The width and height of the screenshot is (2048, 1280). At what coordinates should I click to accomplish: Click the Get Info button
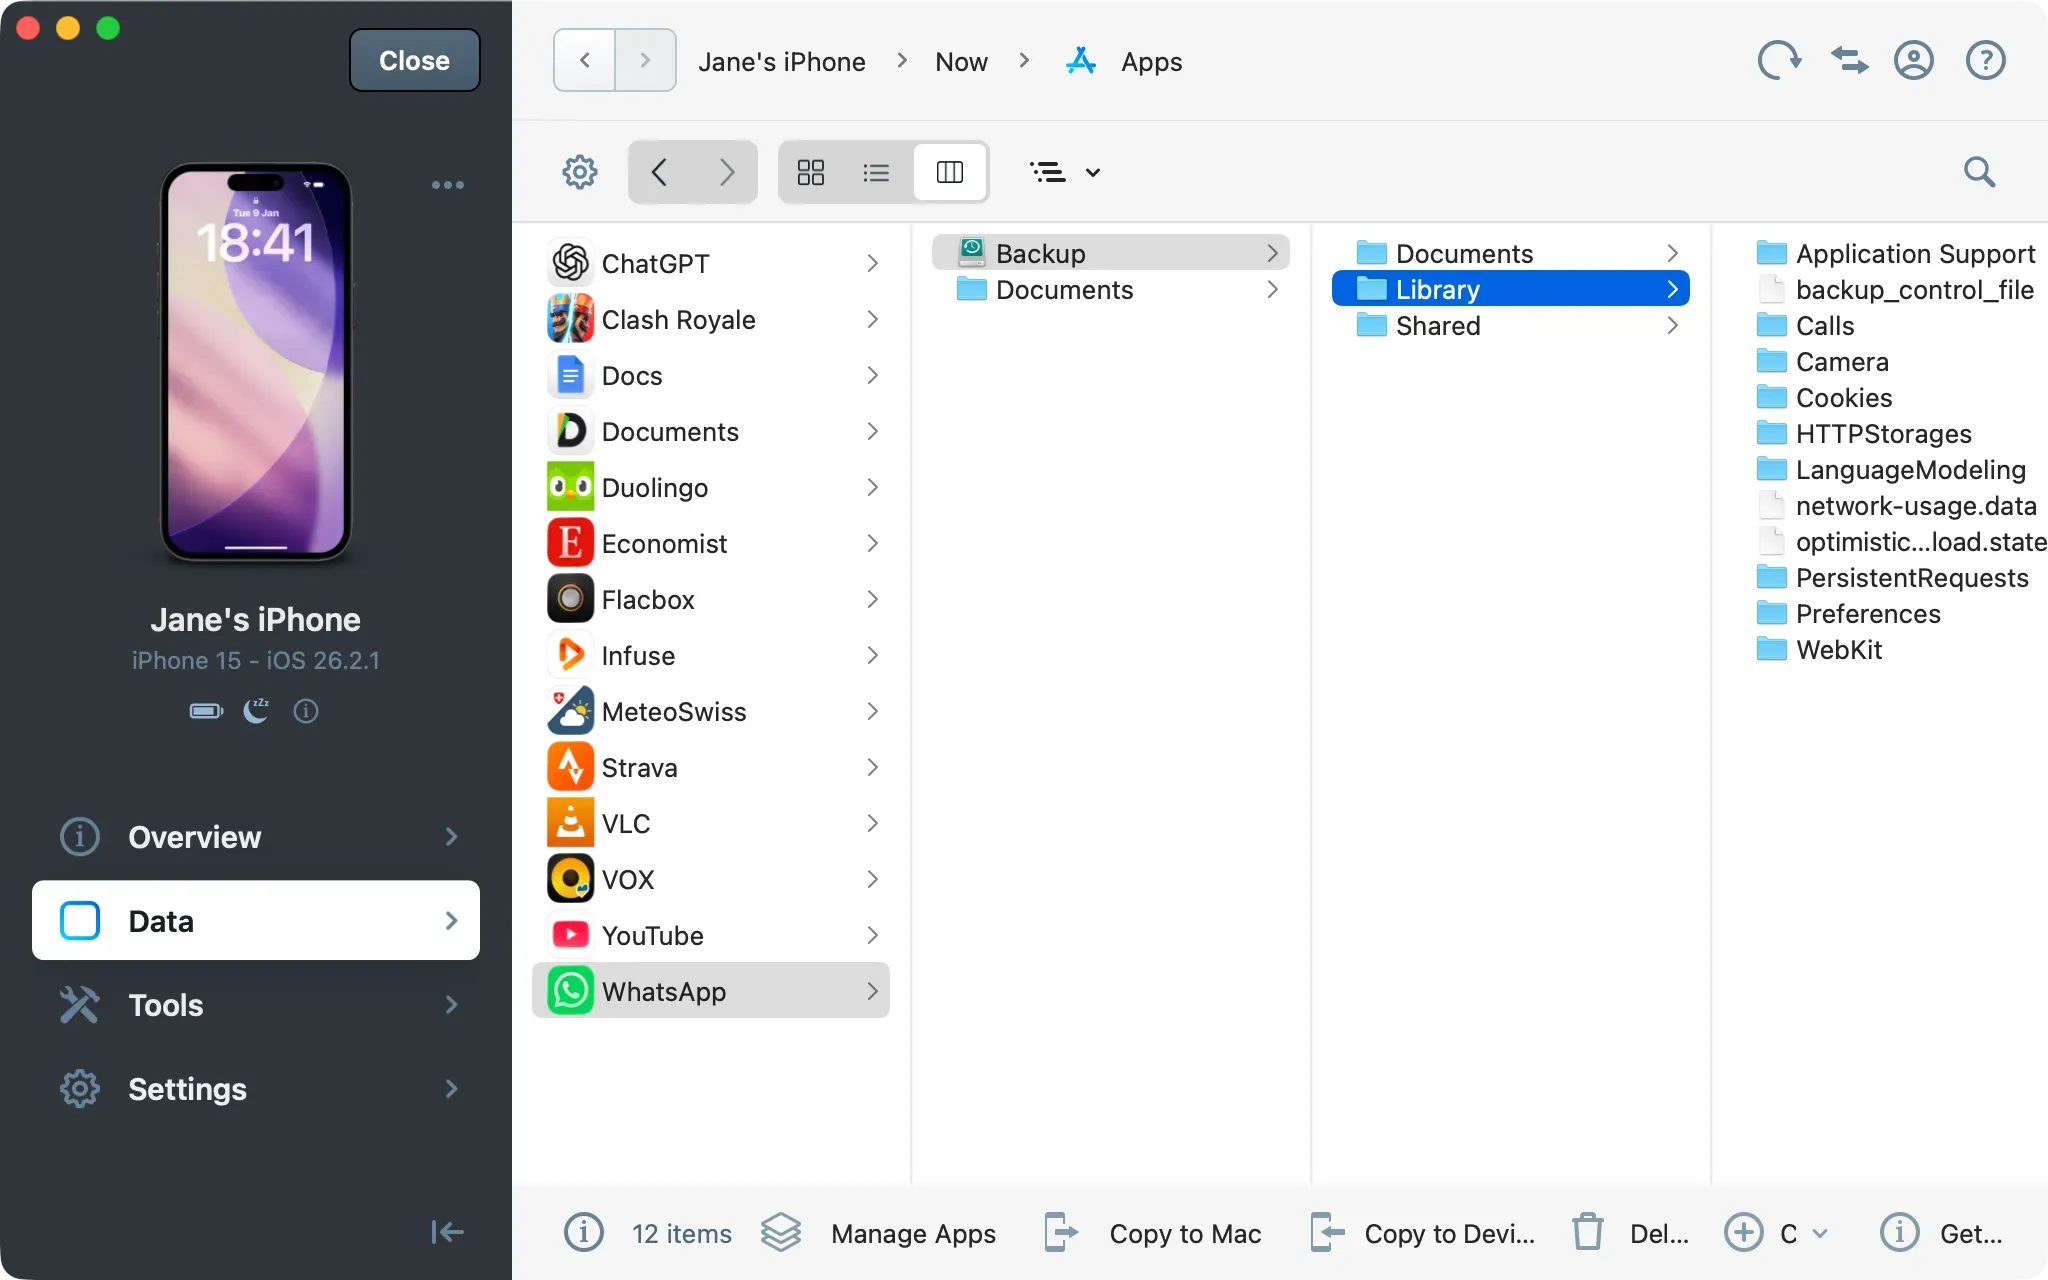pyautogui.click(x=1941, y=1233)
